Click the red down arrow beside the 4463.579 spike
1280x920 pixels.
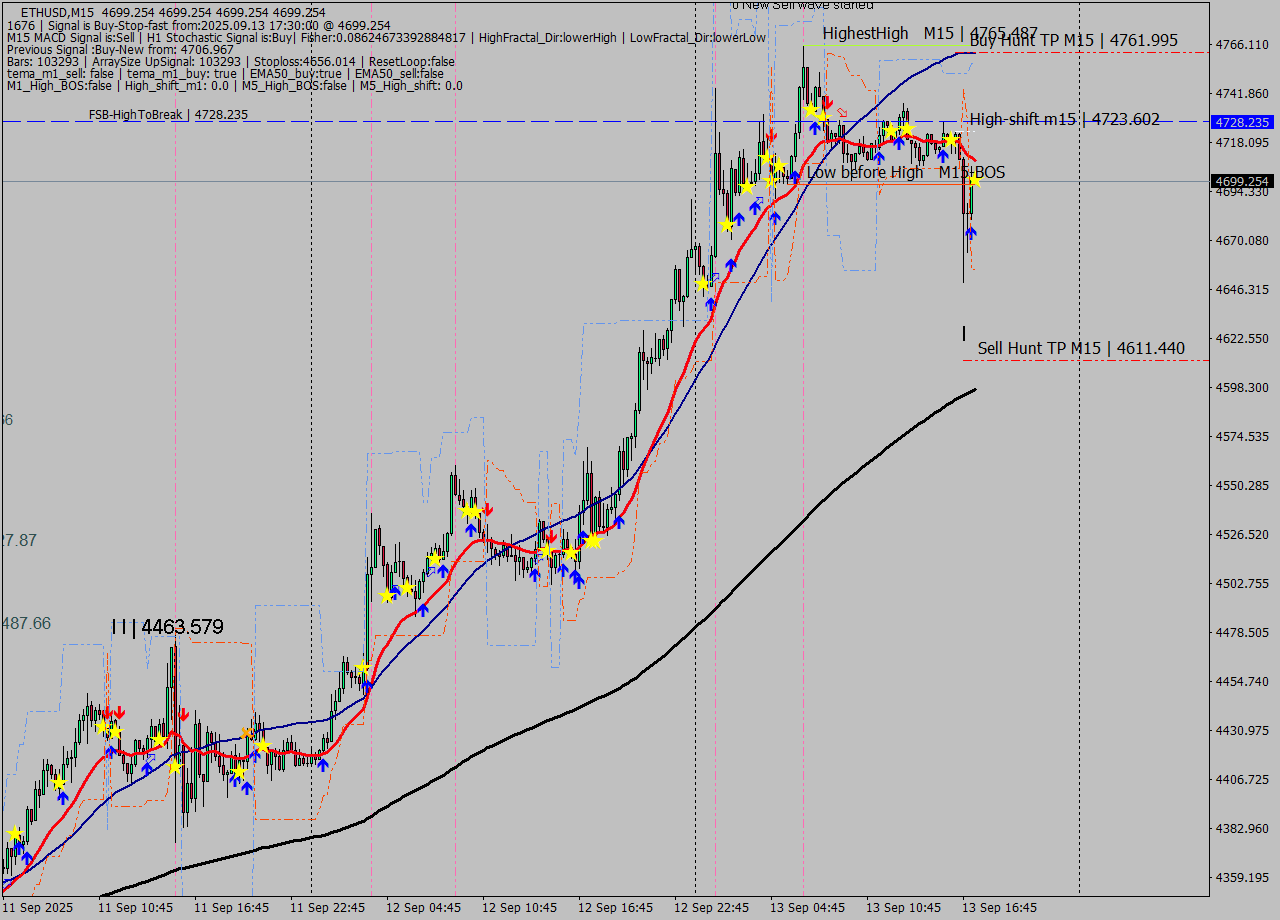183,714
